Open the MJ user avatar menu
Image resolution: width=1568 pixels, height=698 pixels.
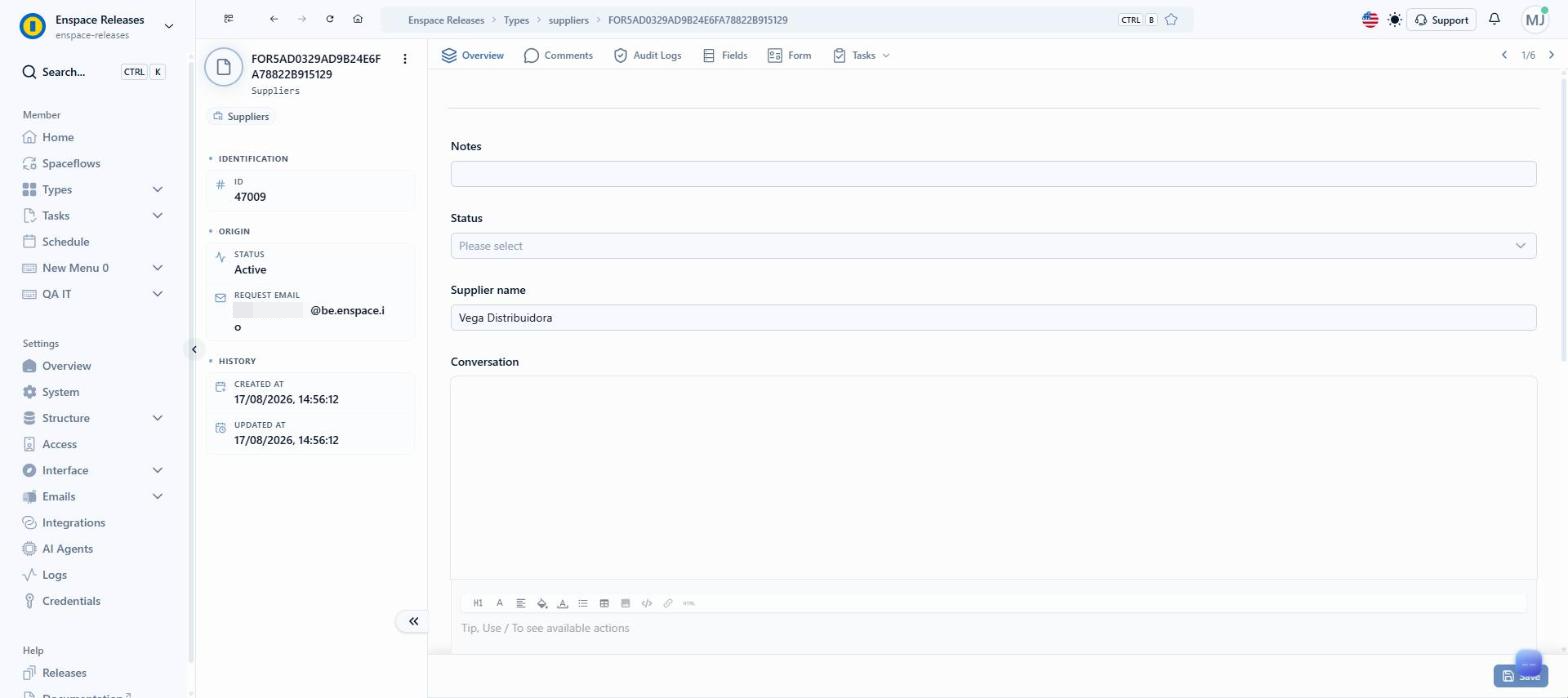[x=1534, y=19]
